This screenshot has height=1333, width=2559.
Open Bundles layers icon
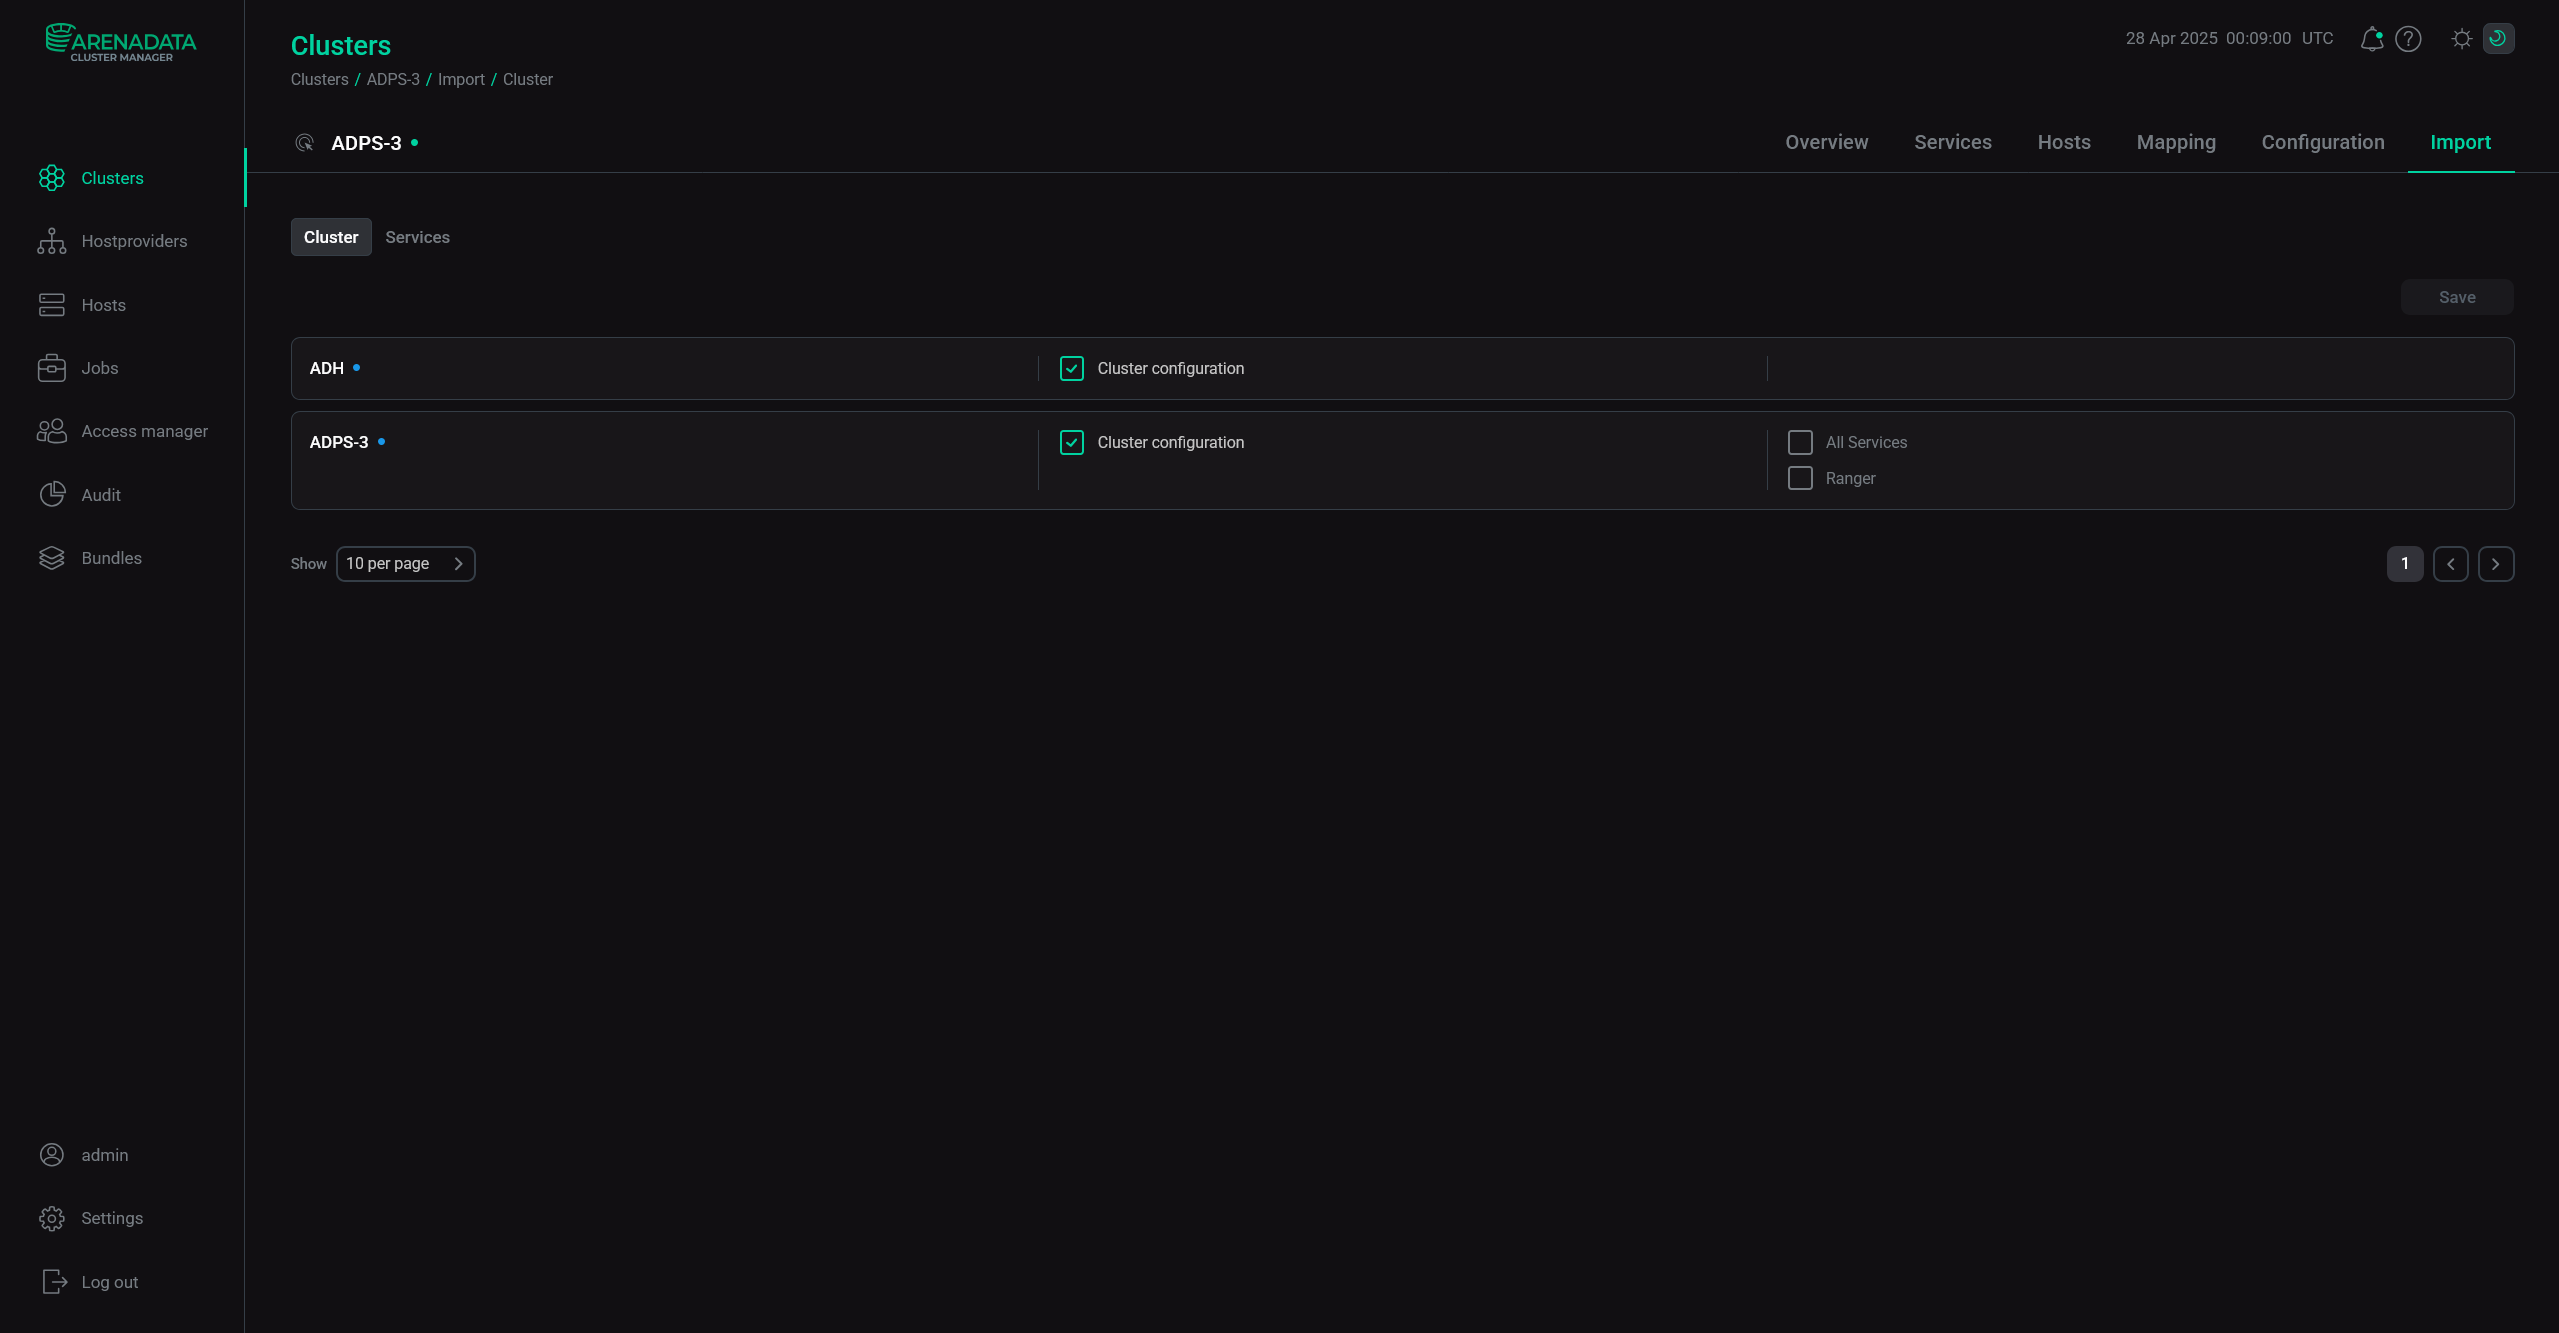pyautogui.click(x=52, y=558)
